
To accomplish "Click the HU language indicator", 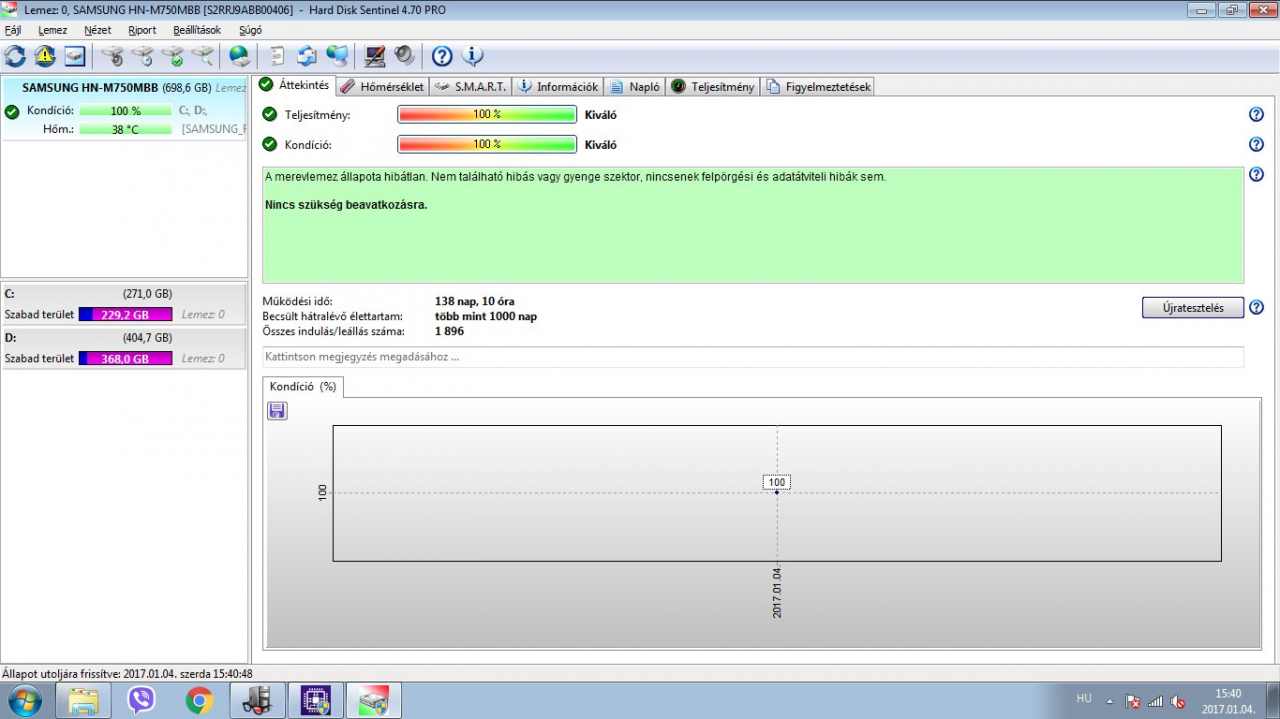I will click(x=1084, y=699).
